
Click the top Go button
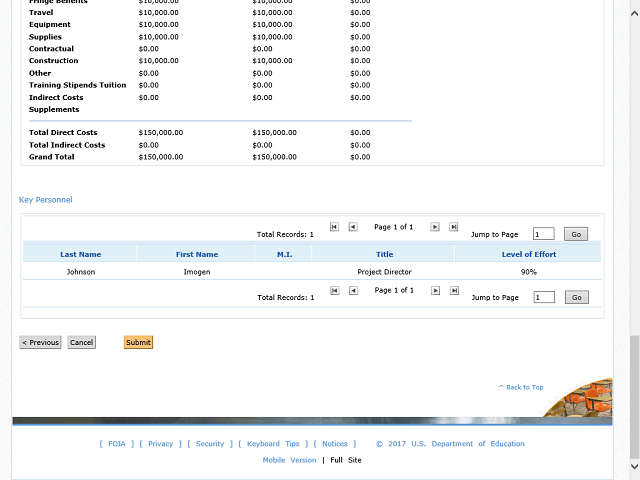[x=576, y=234]
